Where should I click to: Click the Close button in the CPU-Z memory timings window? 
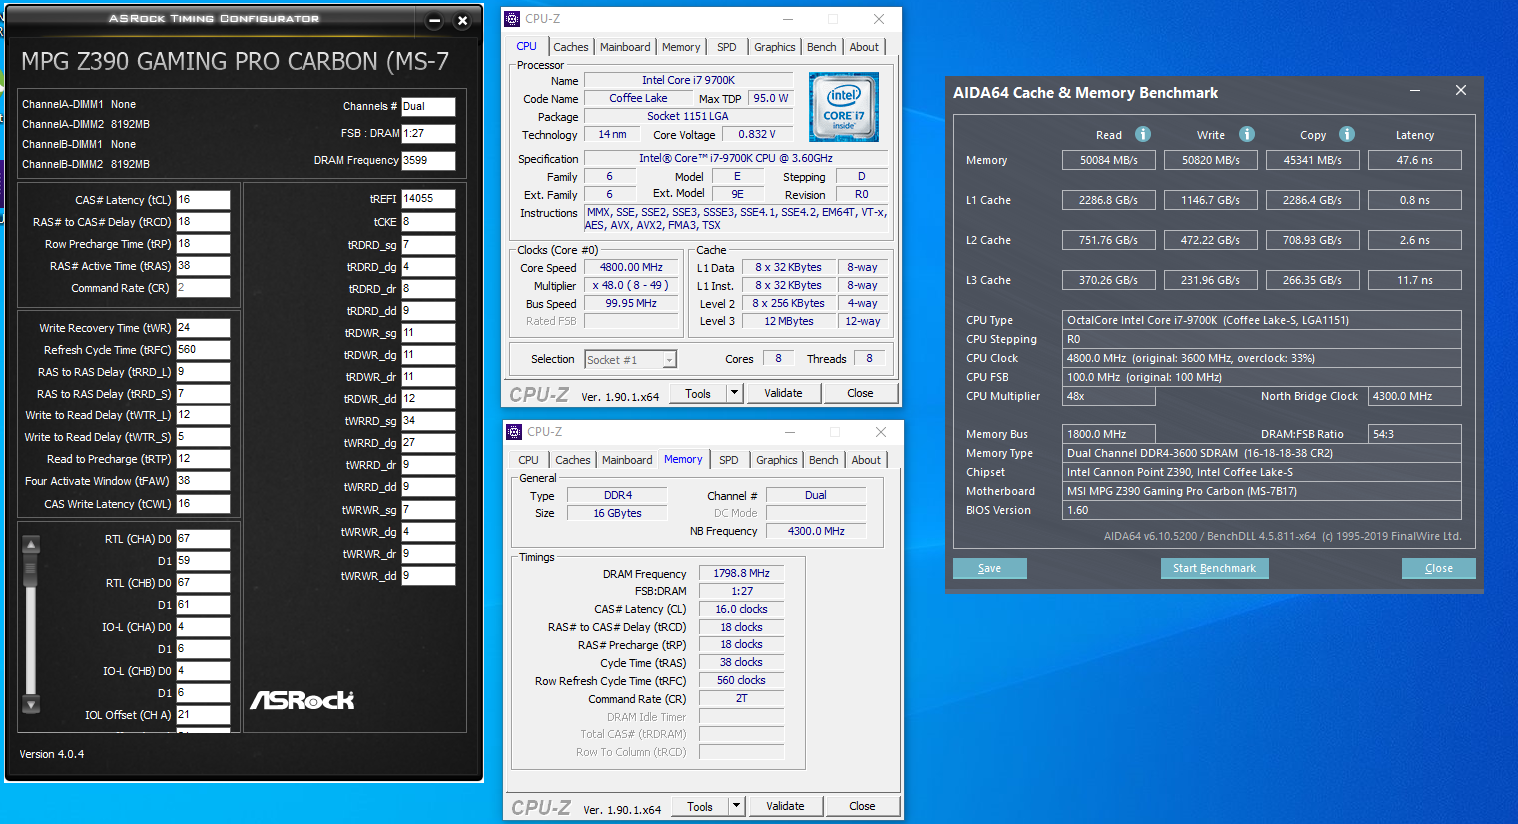[862, 806]
